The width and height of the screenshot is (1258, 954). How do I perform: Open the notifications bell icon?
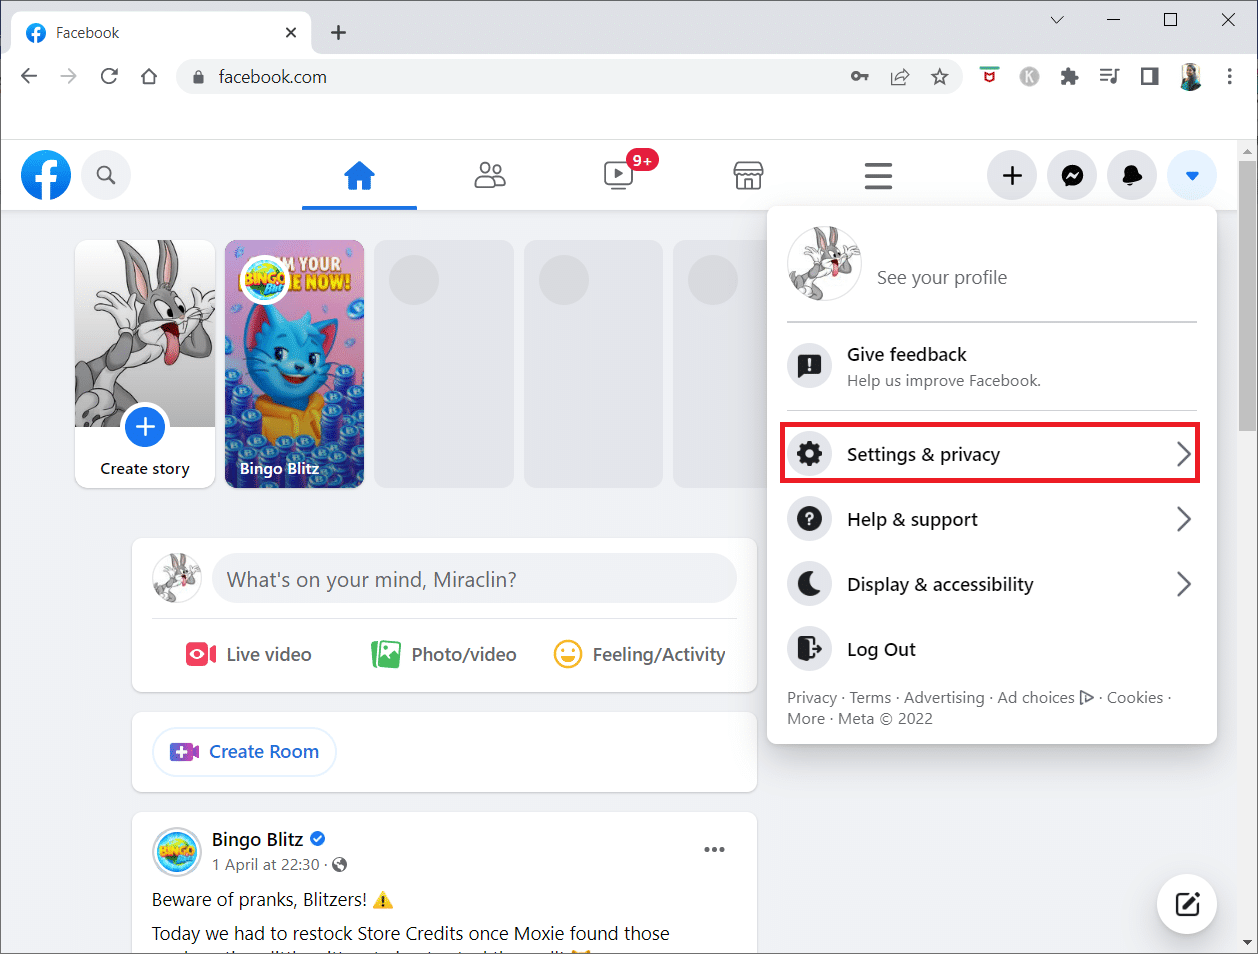click(x=1132, y=175)
